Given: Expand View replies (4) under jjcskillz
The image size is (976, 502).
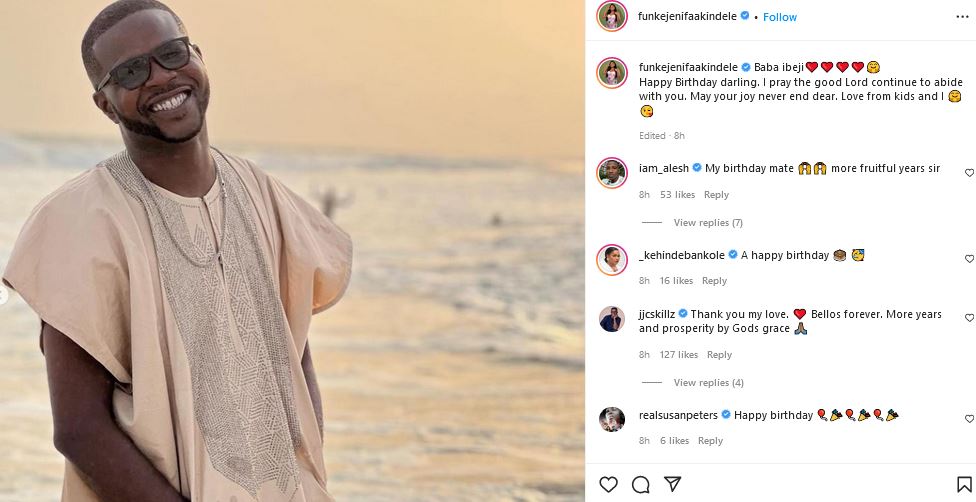Looking at the screenshot, I should coord(708,382).
